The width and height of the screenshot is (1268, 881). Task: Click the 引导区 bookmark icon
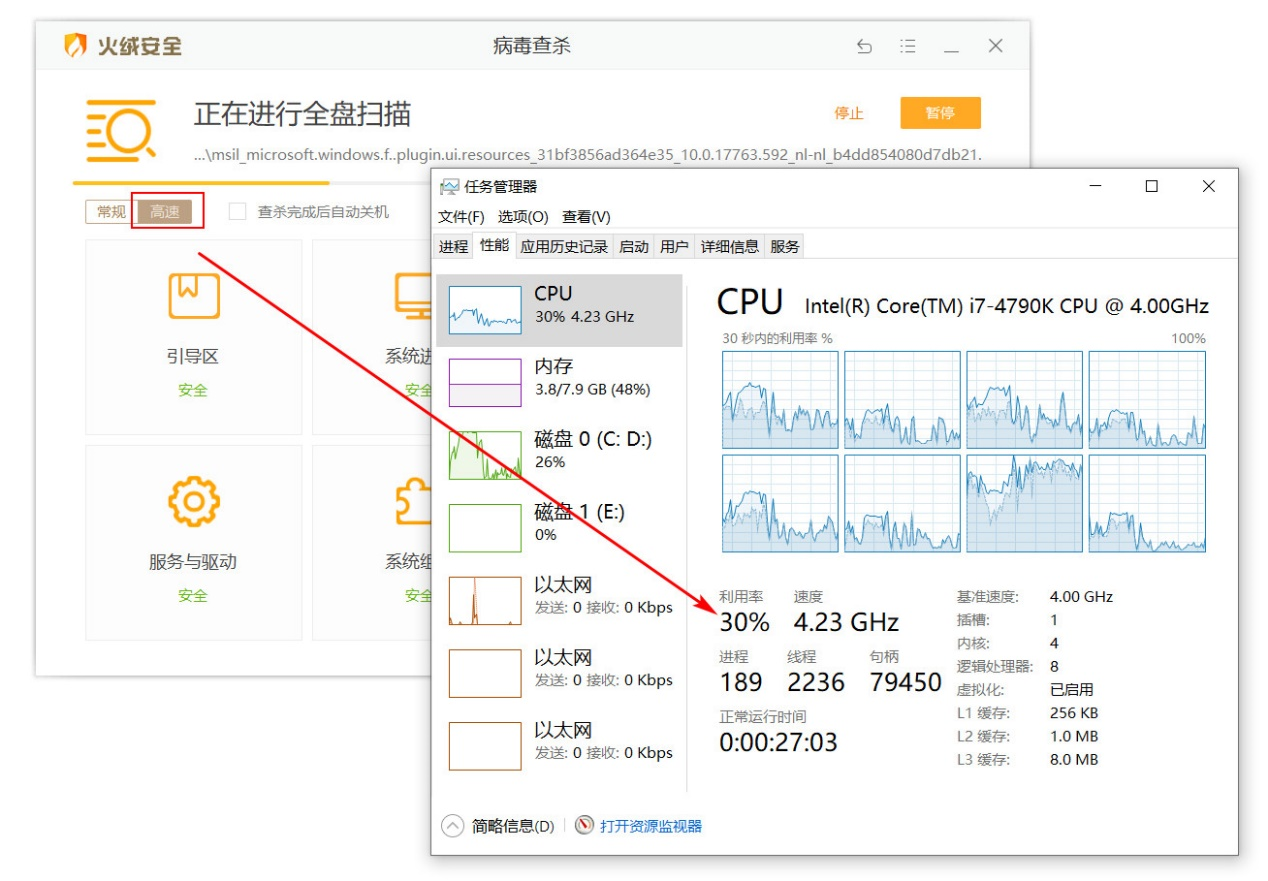pos(193,294)
